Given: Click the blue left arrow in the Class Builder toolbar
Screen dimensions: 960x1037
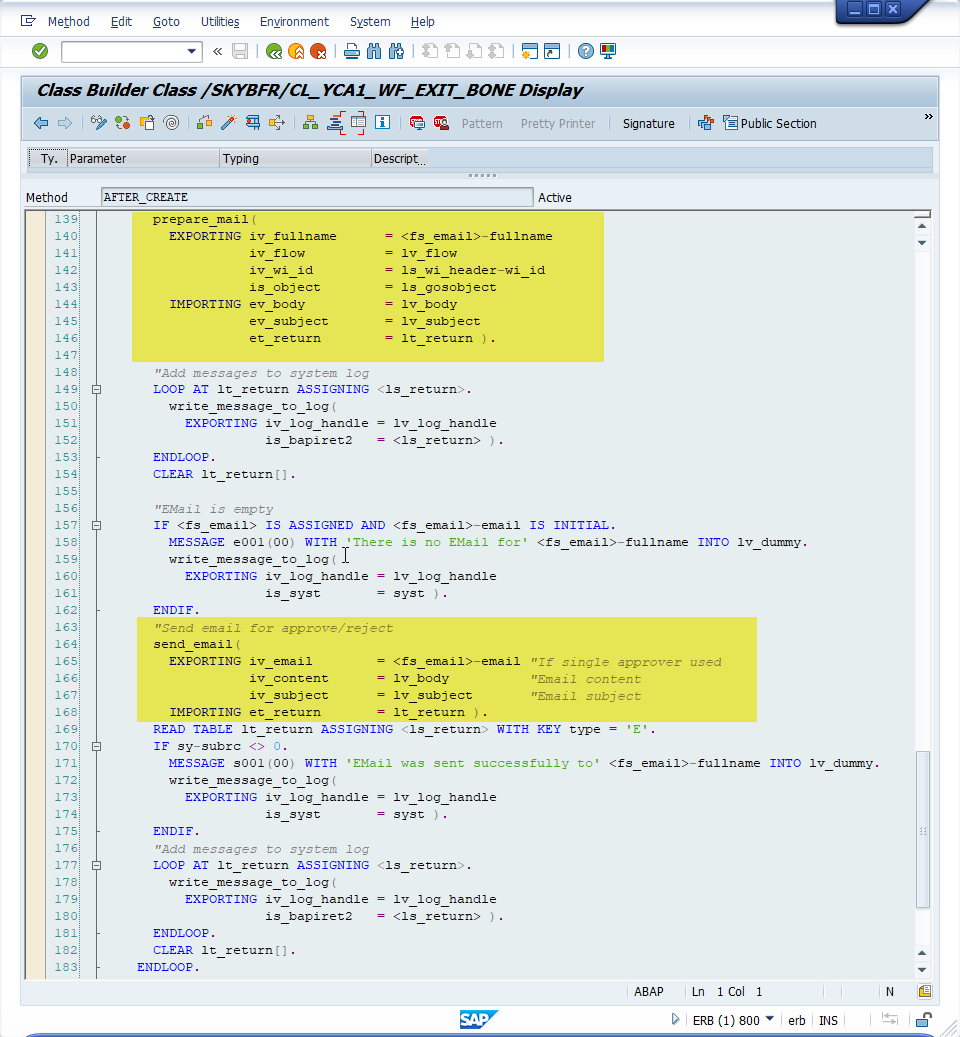Looking at the screenshot, I should point(41,123).
